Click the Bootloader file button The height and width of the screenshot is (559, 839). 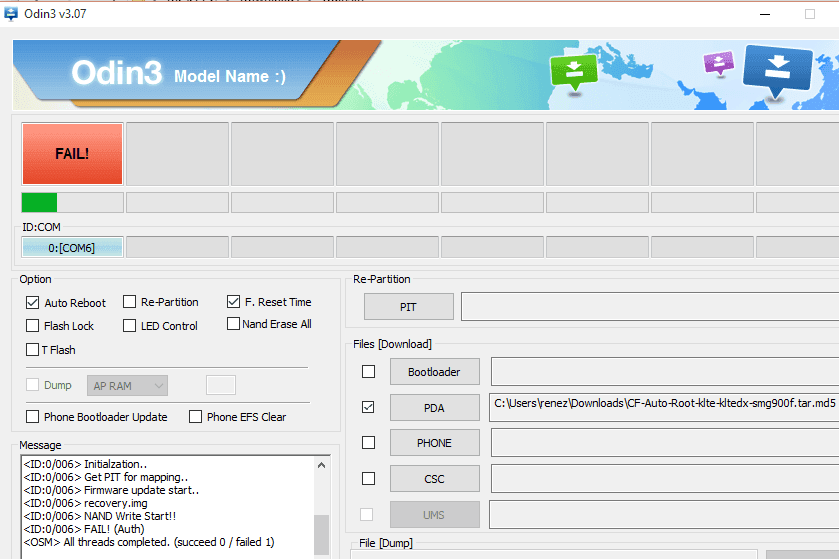click(x=434, y=372)
